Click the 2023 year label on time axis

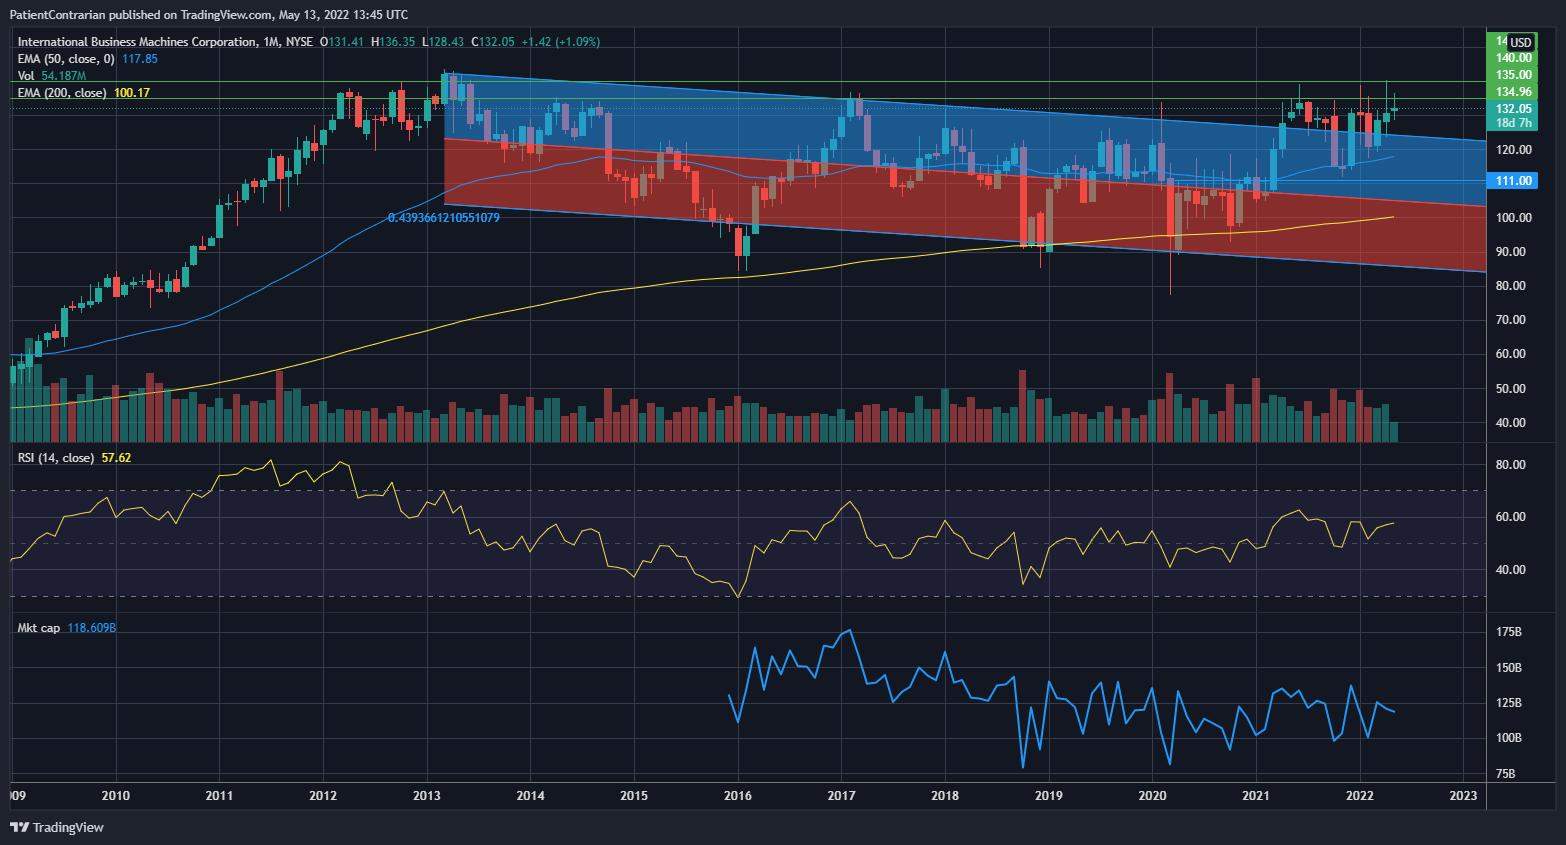coord(1463,796)
